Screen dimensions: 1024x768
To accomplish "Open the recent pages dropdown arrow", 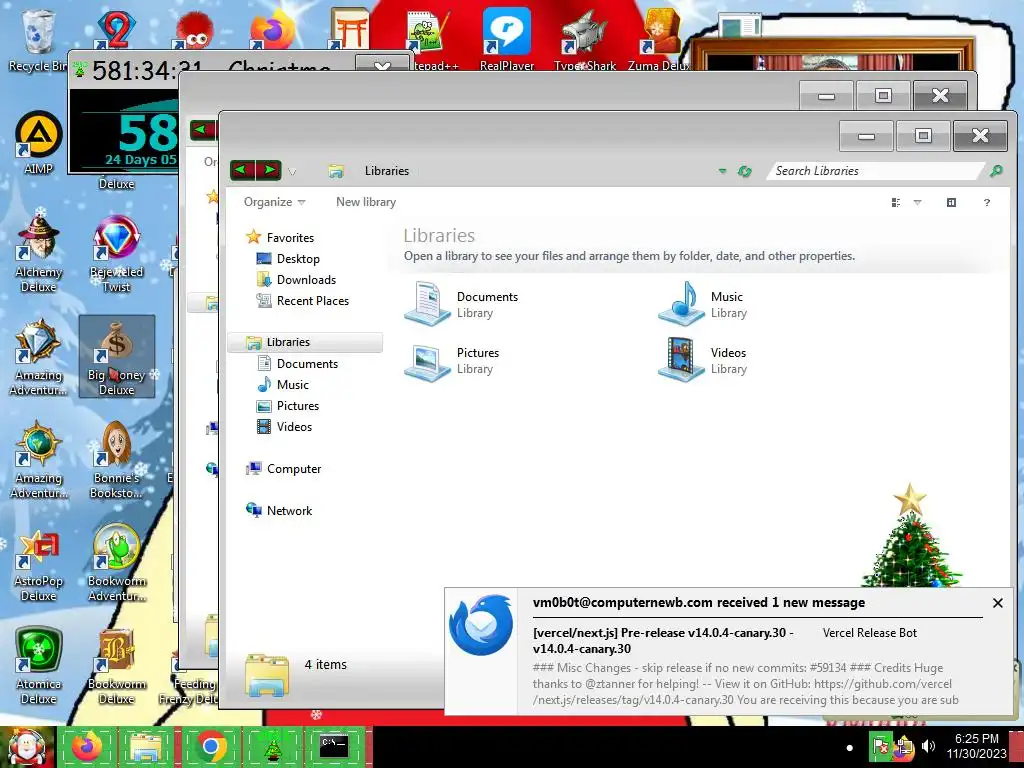I will point(293,172).
